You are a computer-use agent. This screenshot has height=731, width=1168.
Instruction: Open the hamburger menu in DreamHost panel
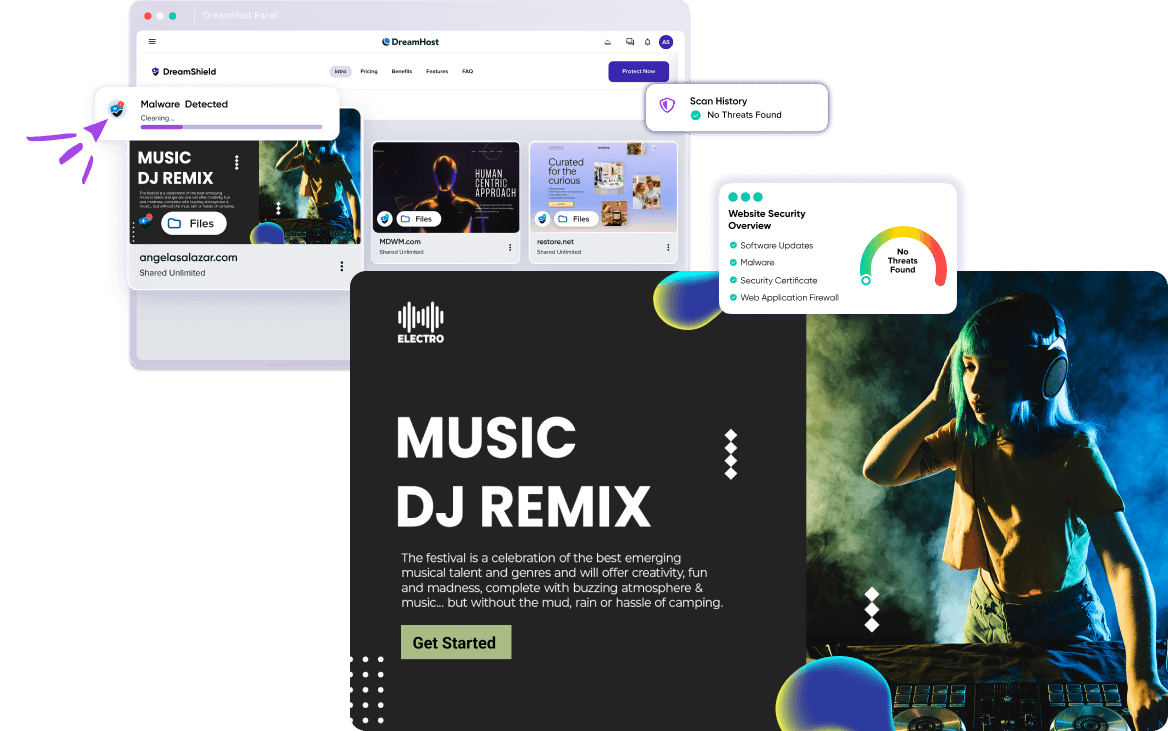tap(152, 42)
